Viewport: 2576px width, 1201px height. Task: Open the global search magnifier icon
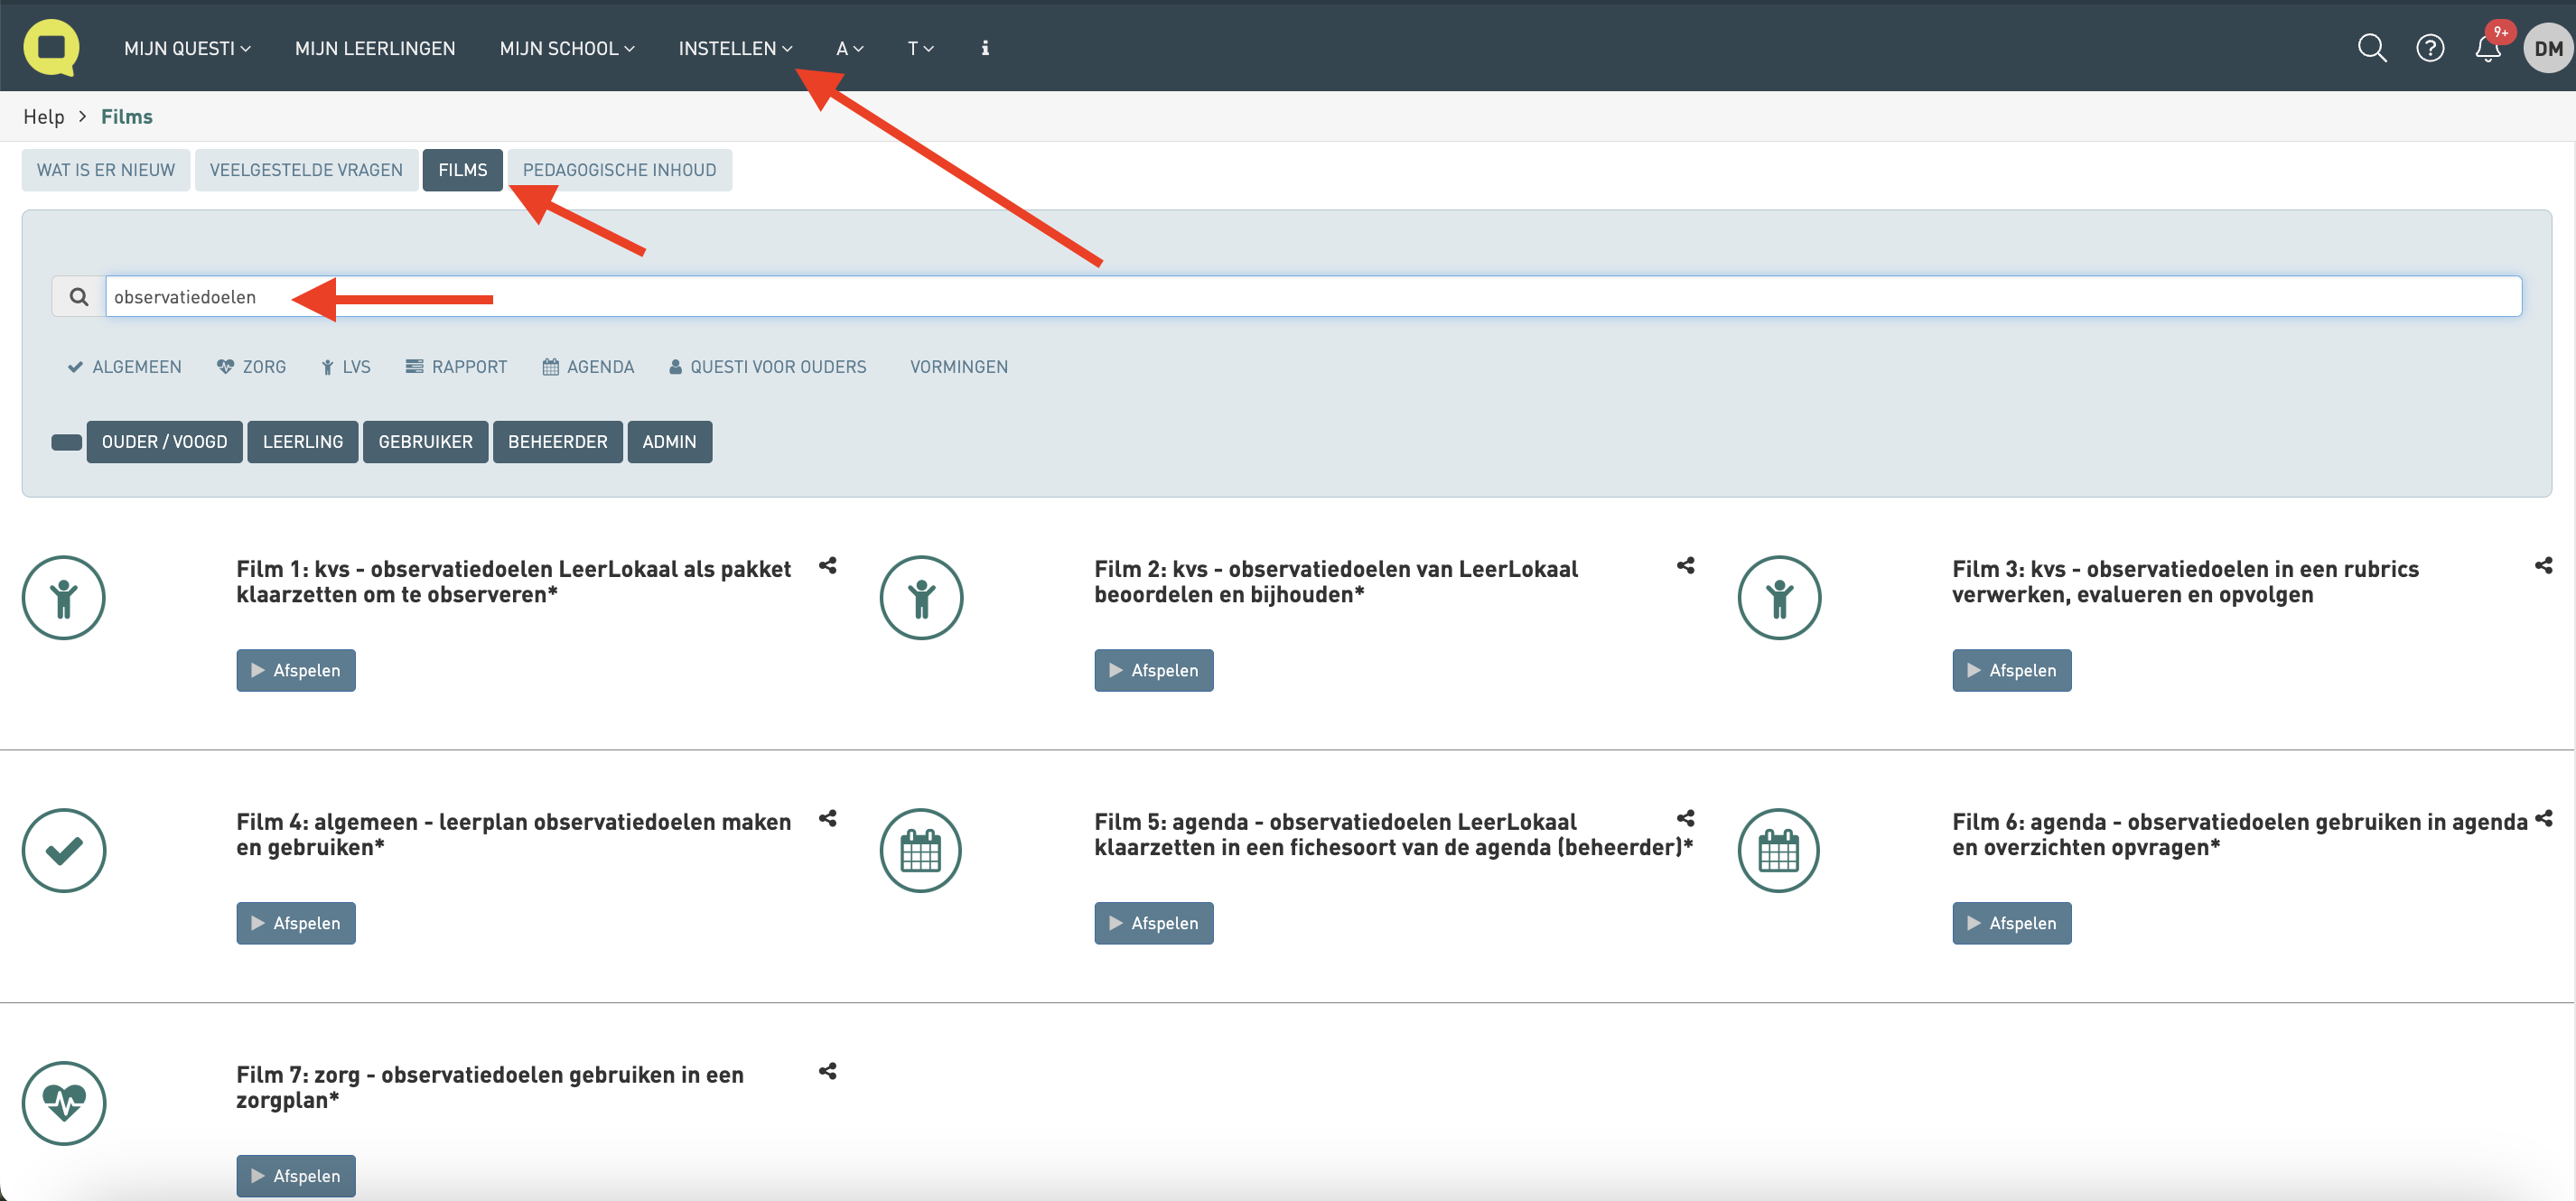pyautogui.click(x=2371, y=48)
